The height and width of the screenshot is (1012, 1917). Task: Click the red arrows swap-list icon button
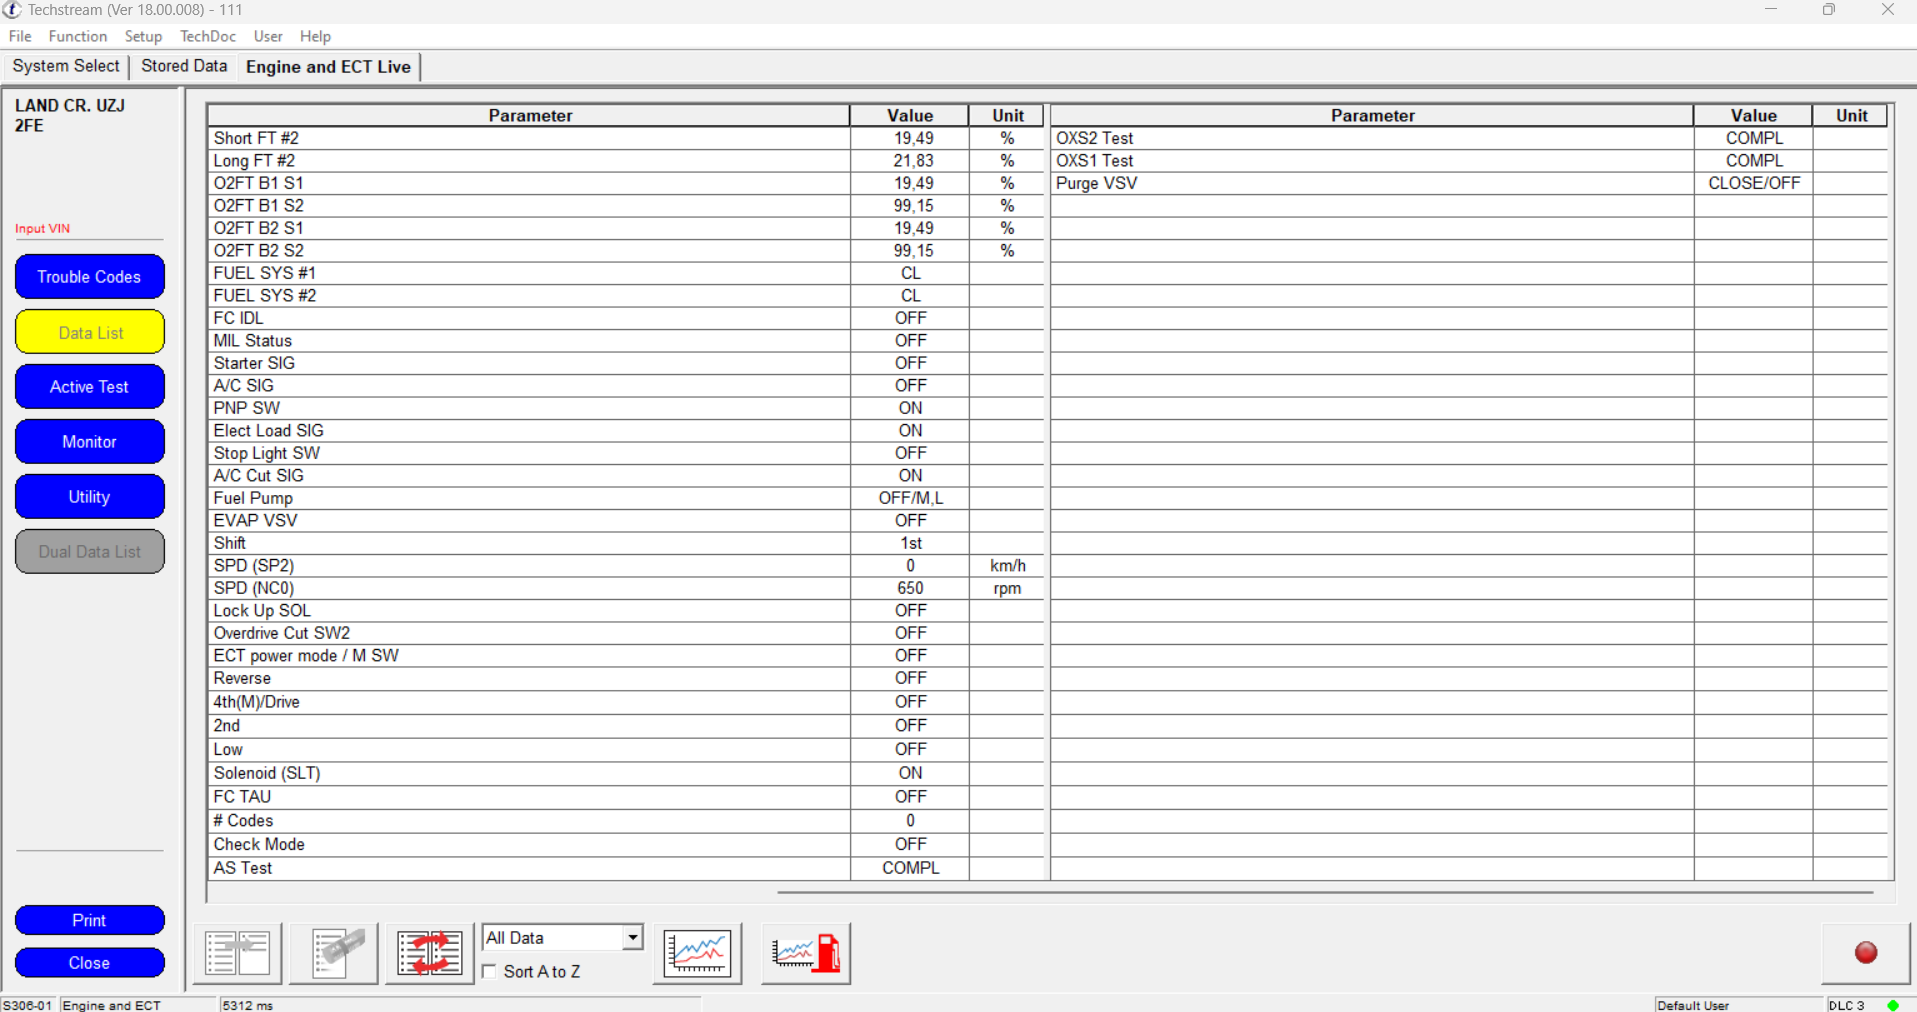(430, 953)
